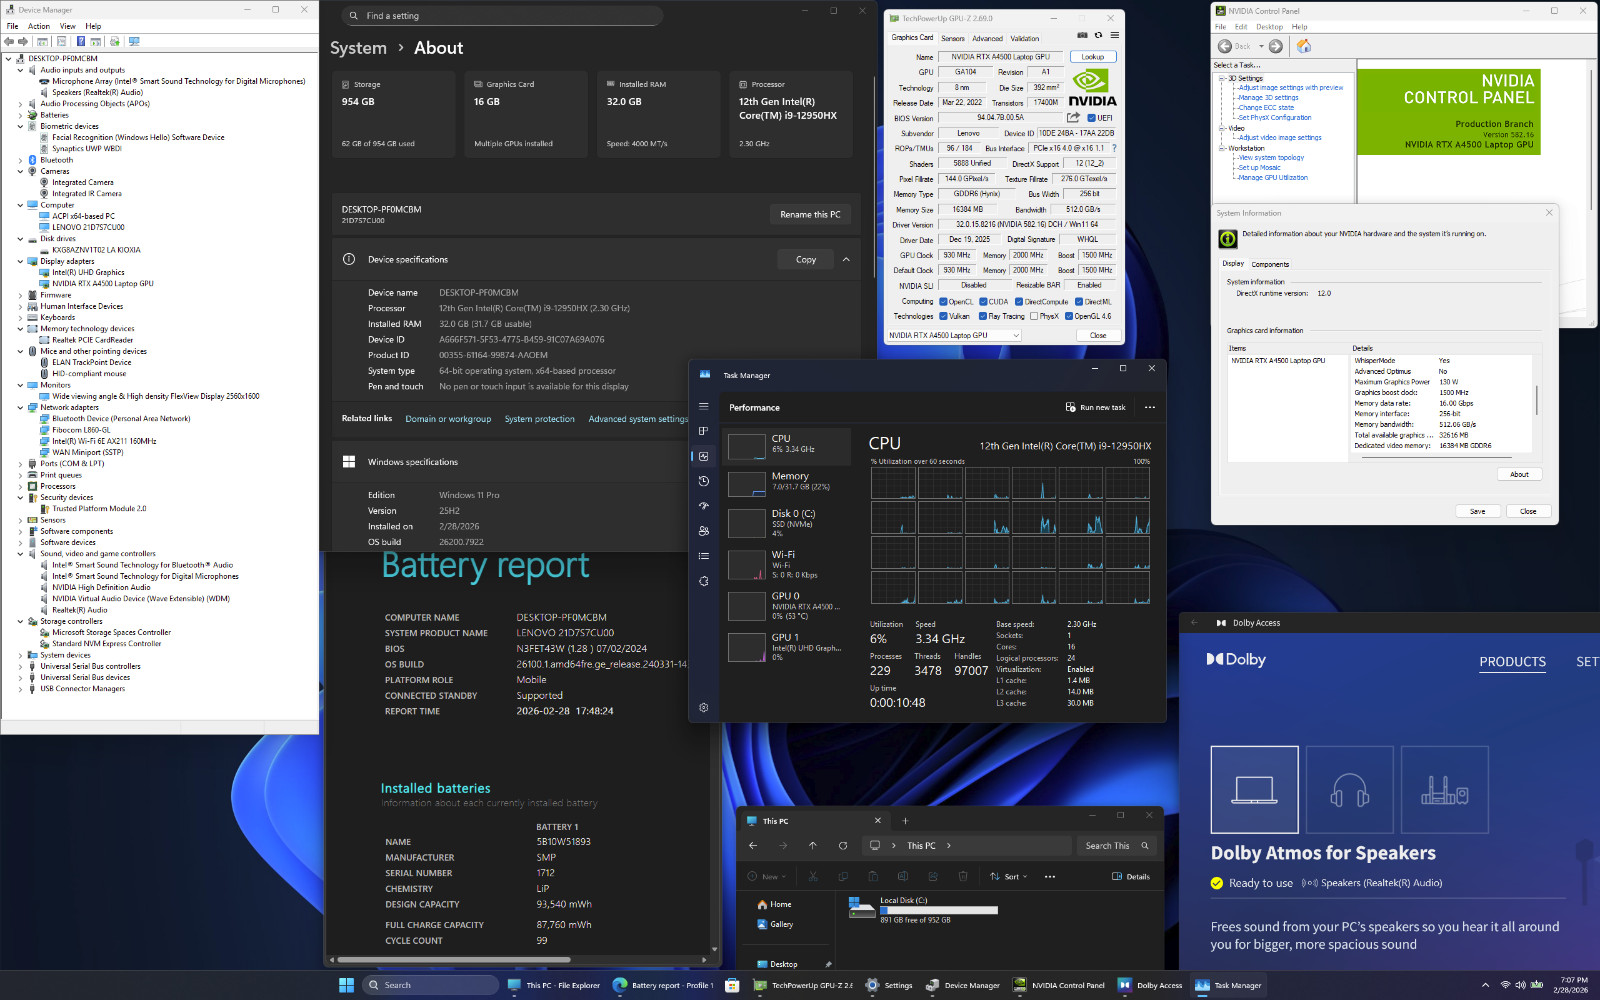Click the NVIDIA Control Panel home icon

coord(1304,46)
